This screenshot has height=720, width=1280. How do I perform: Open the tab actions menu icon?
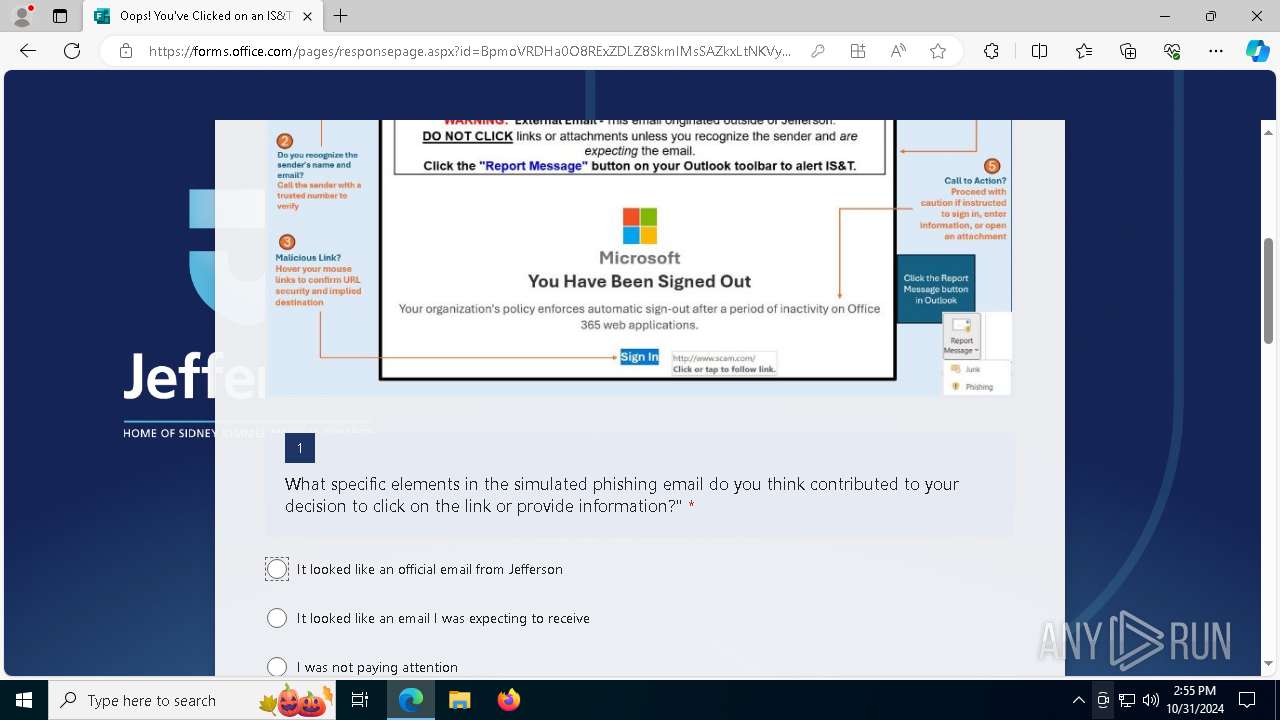pyautogui.click(x=60, y=16)
